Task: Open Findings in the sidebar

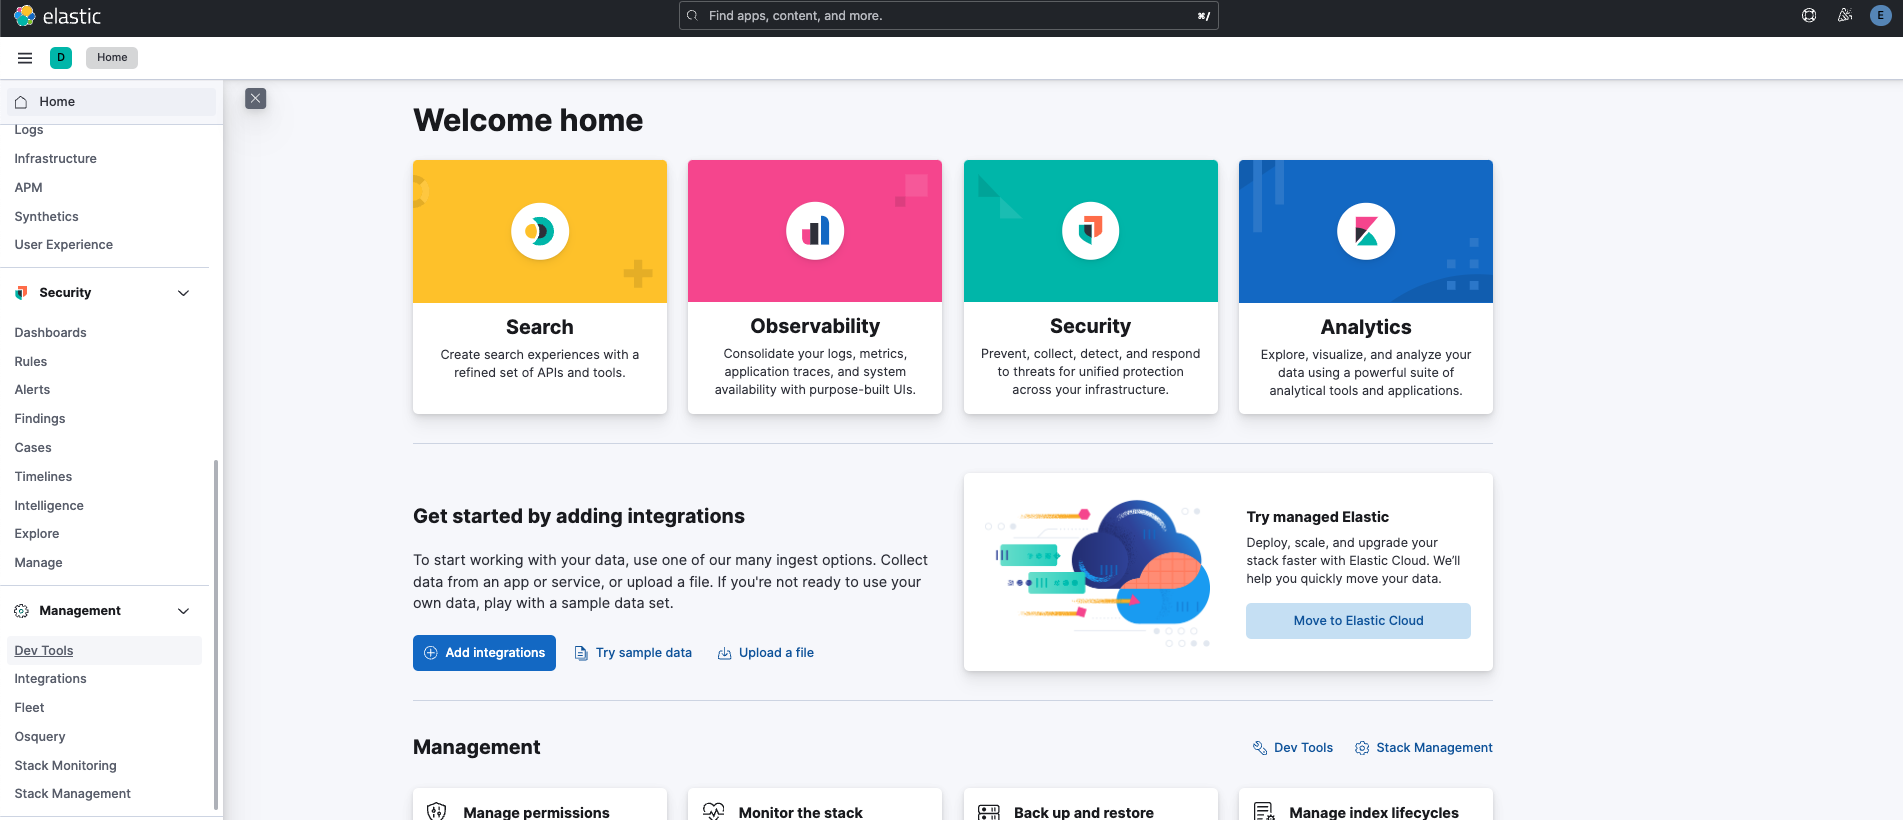Action: tap(40, 419)
